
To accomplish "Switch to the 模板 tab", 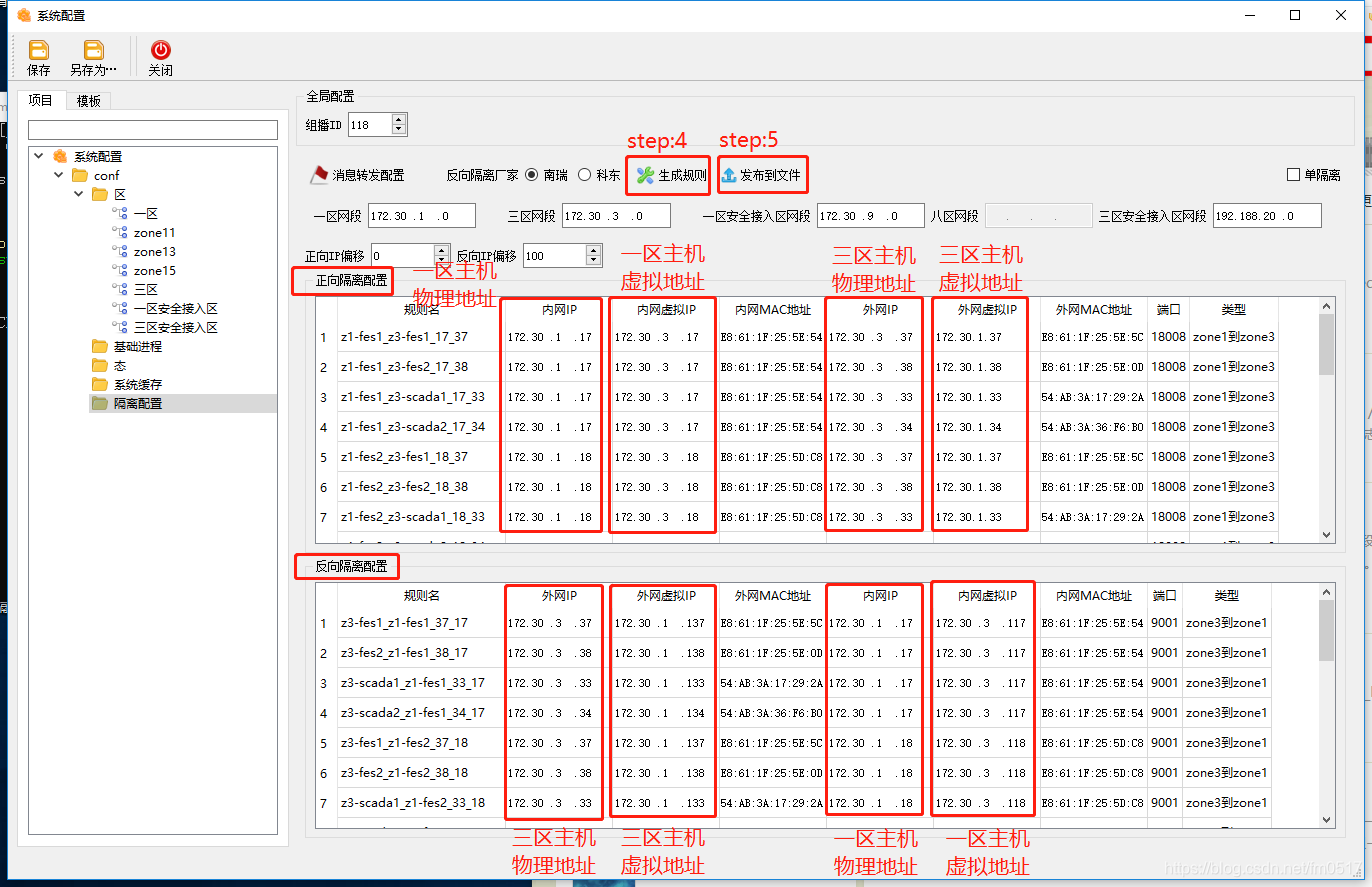I will click(x=89, y=101).
